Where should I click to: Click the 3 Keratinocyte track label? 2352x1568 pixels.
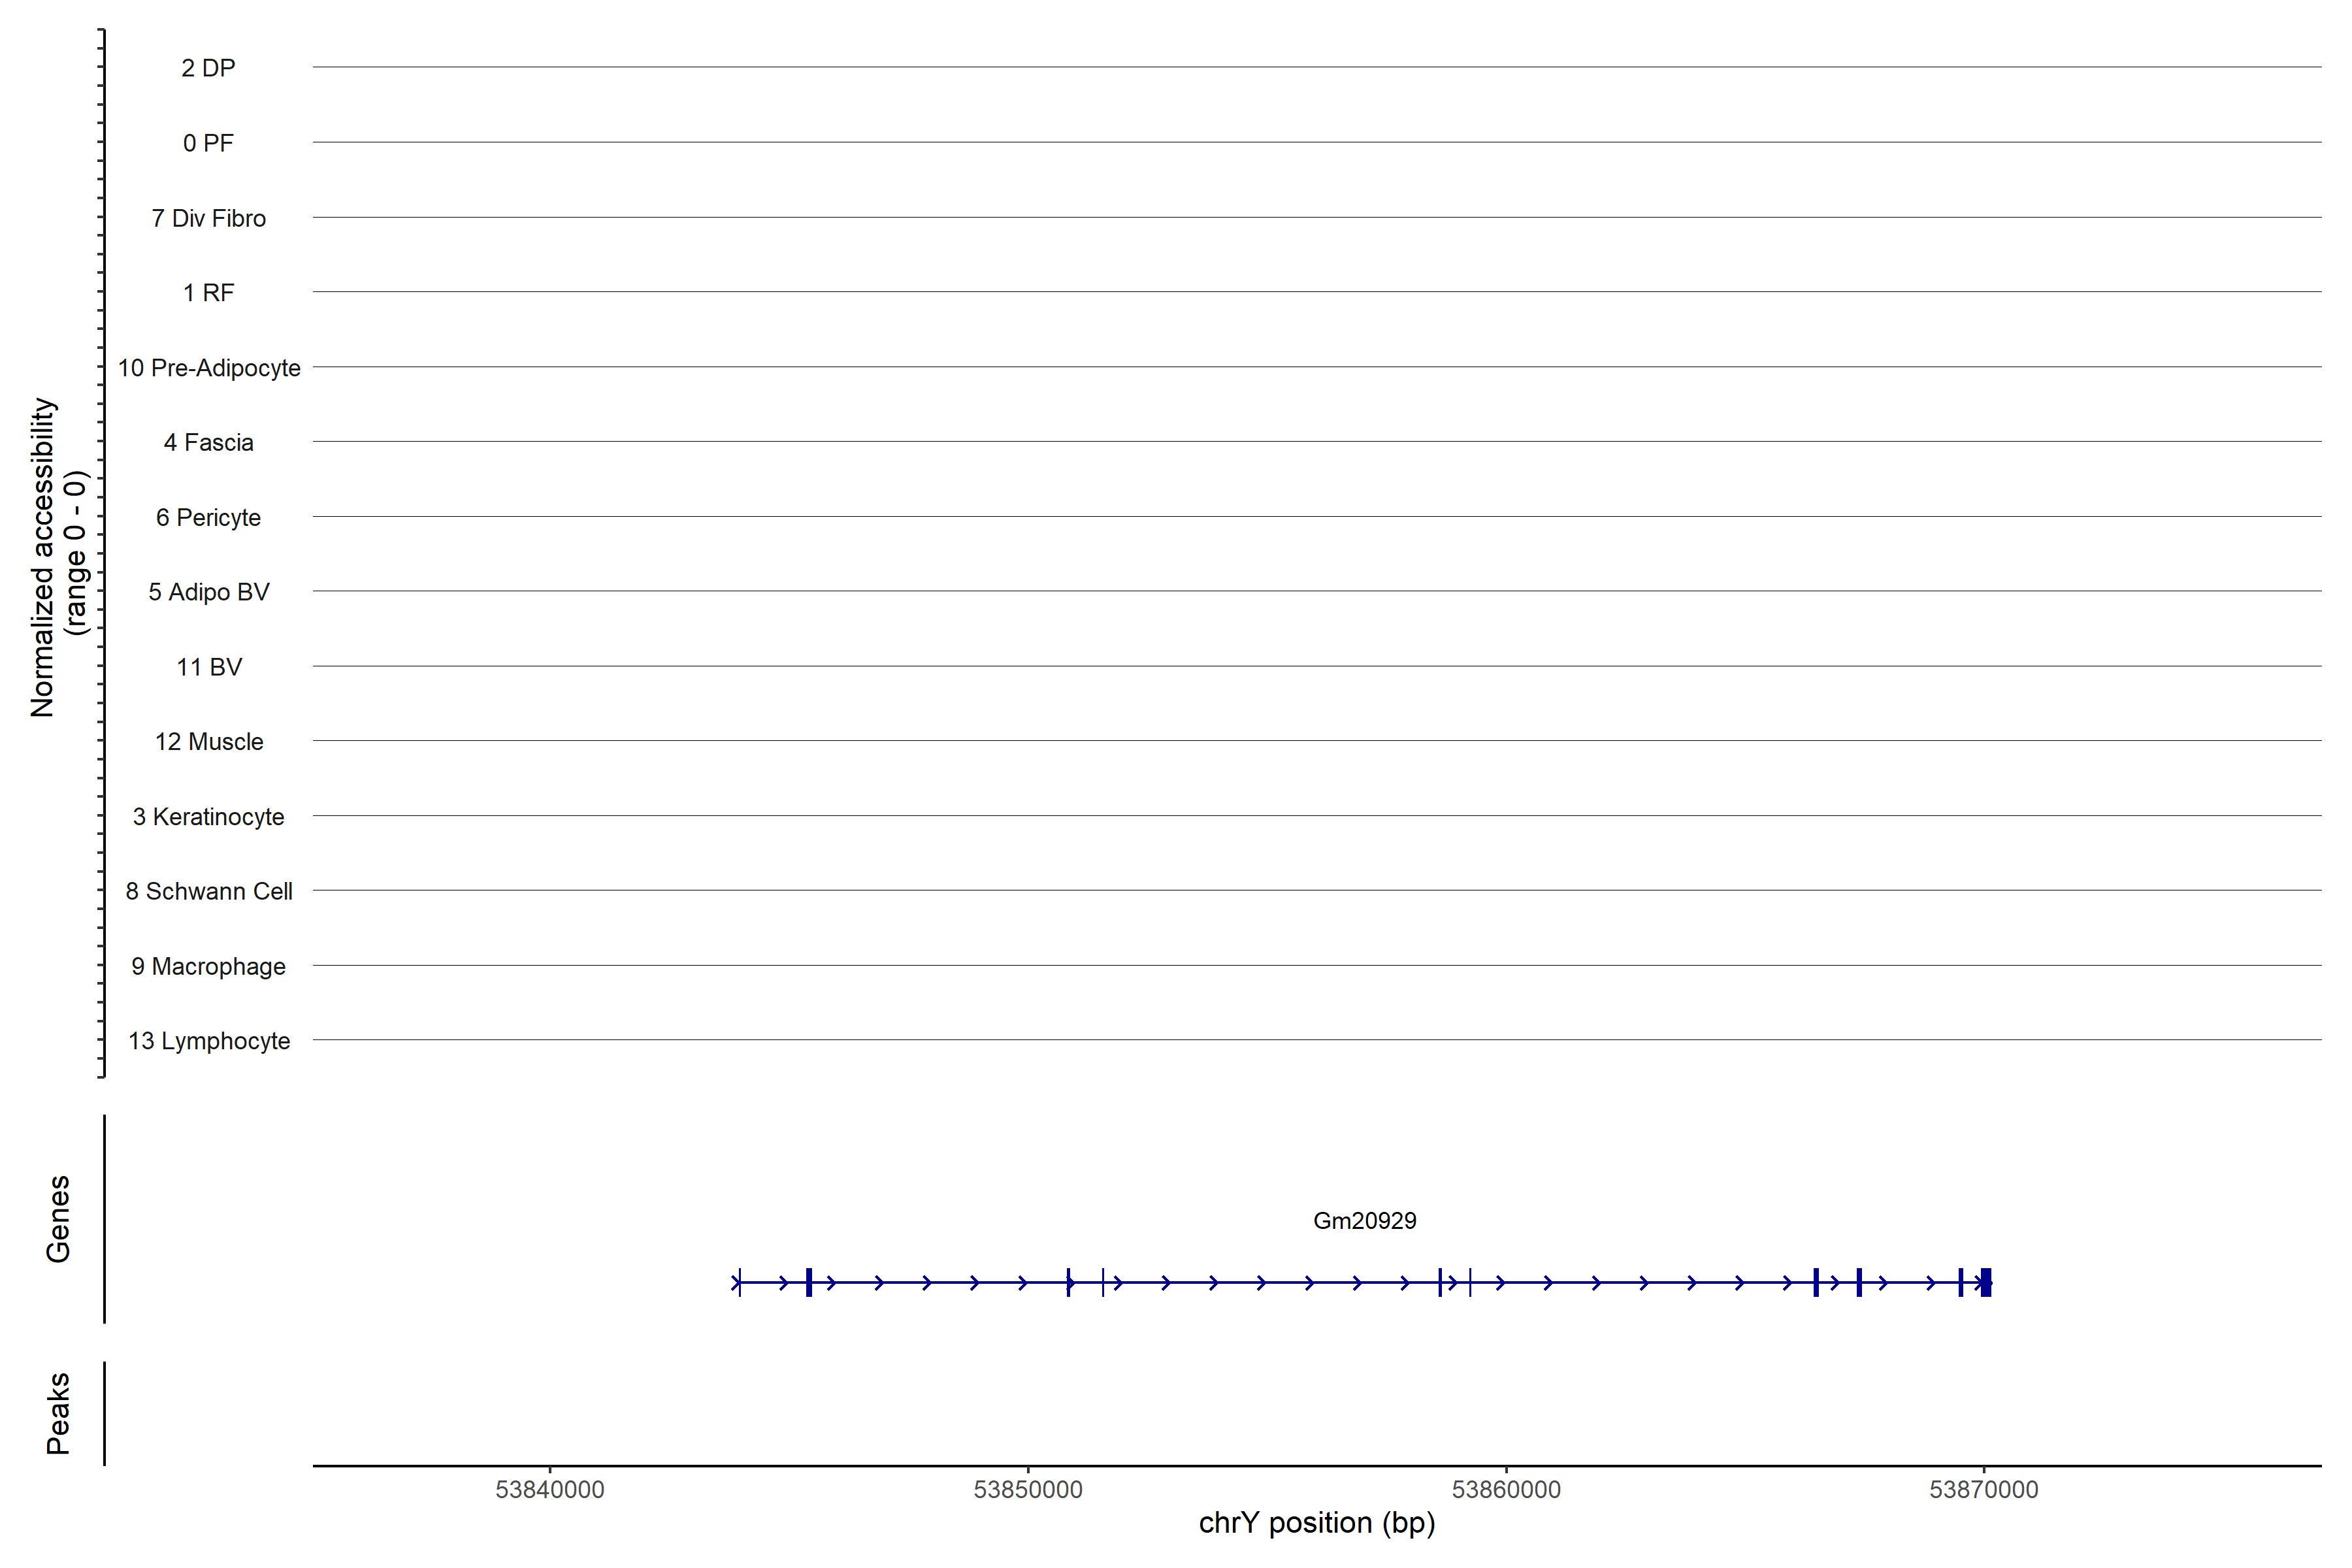[208, 817]
